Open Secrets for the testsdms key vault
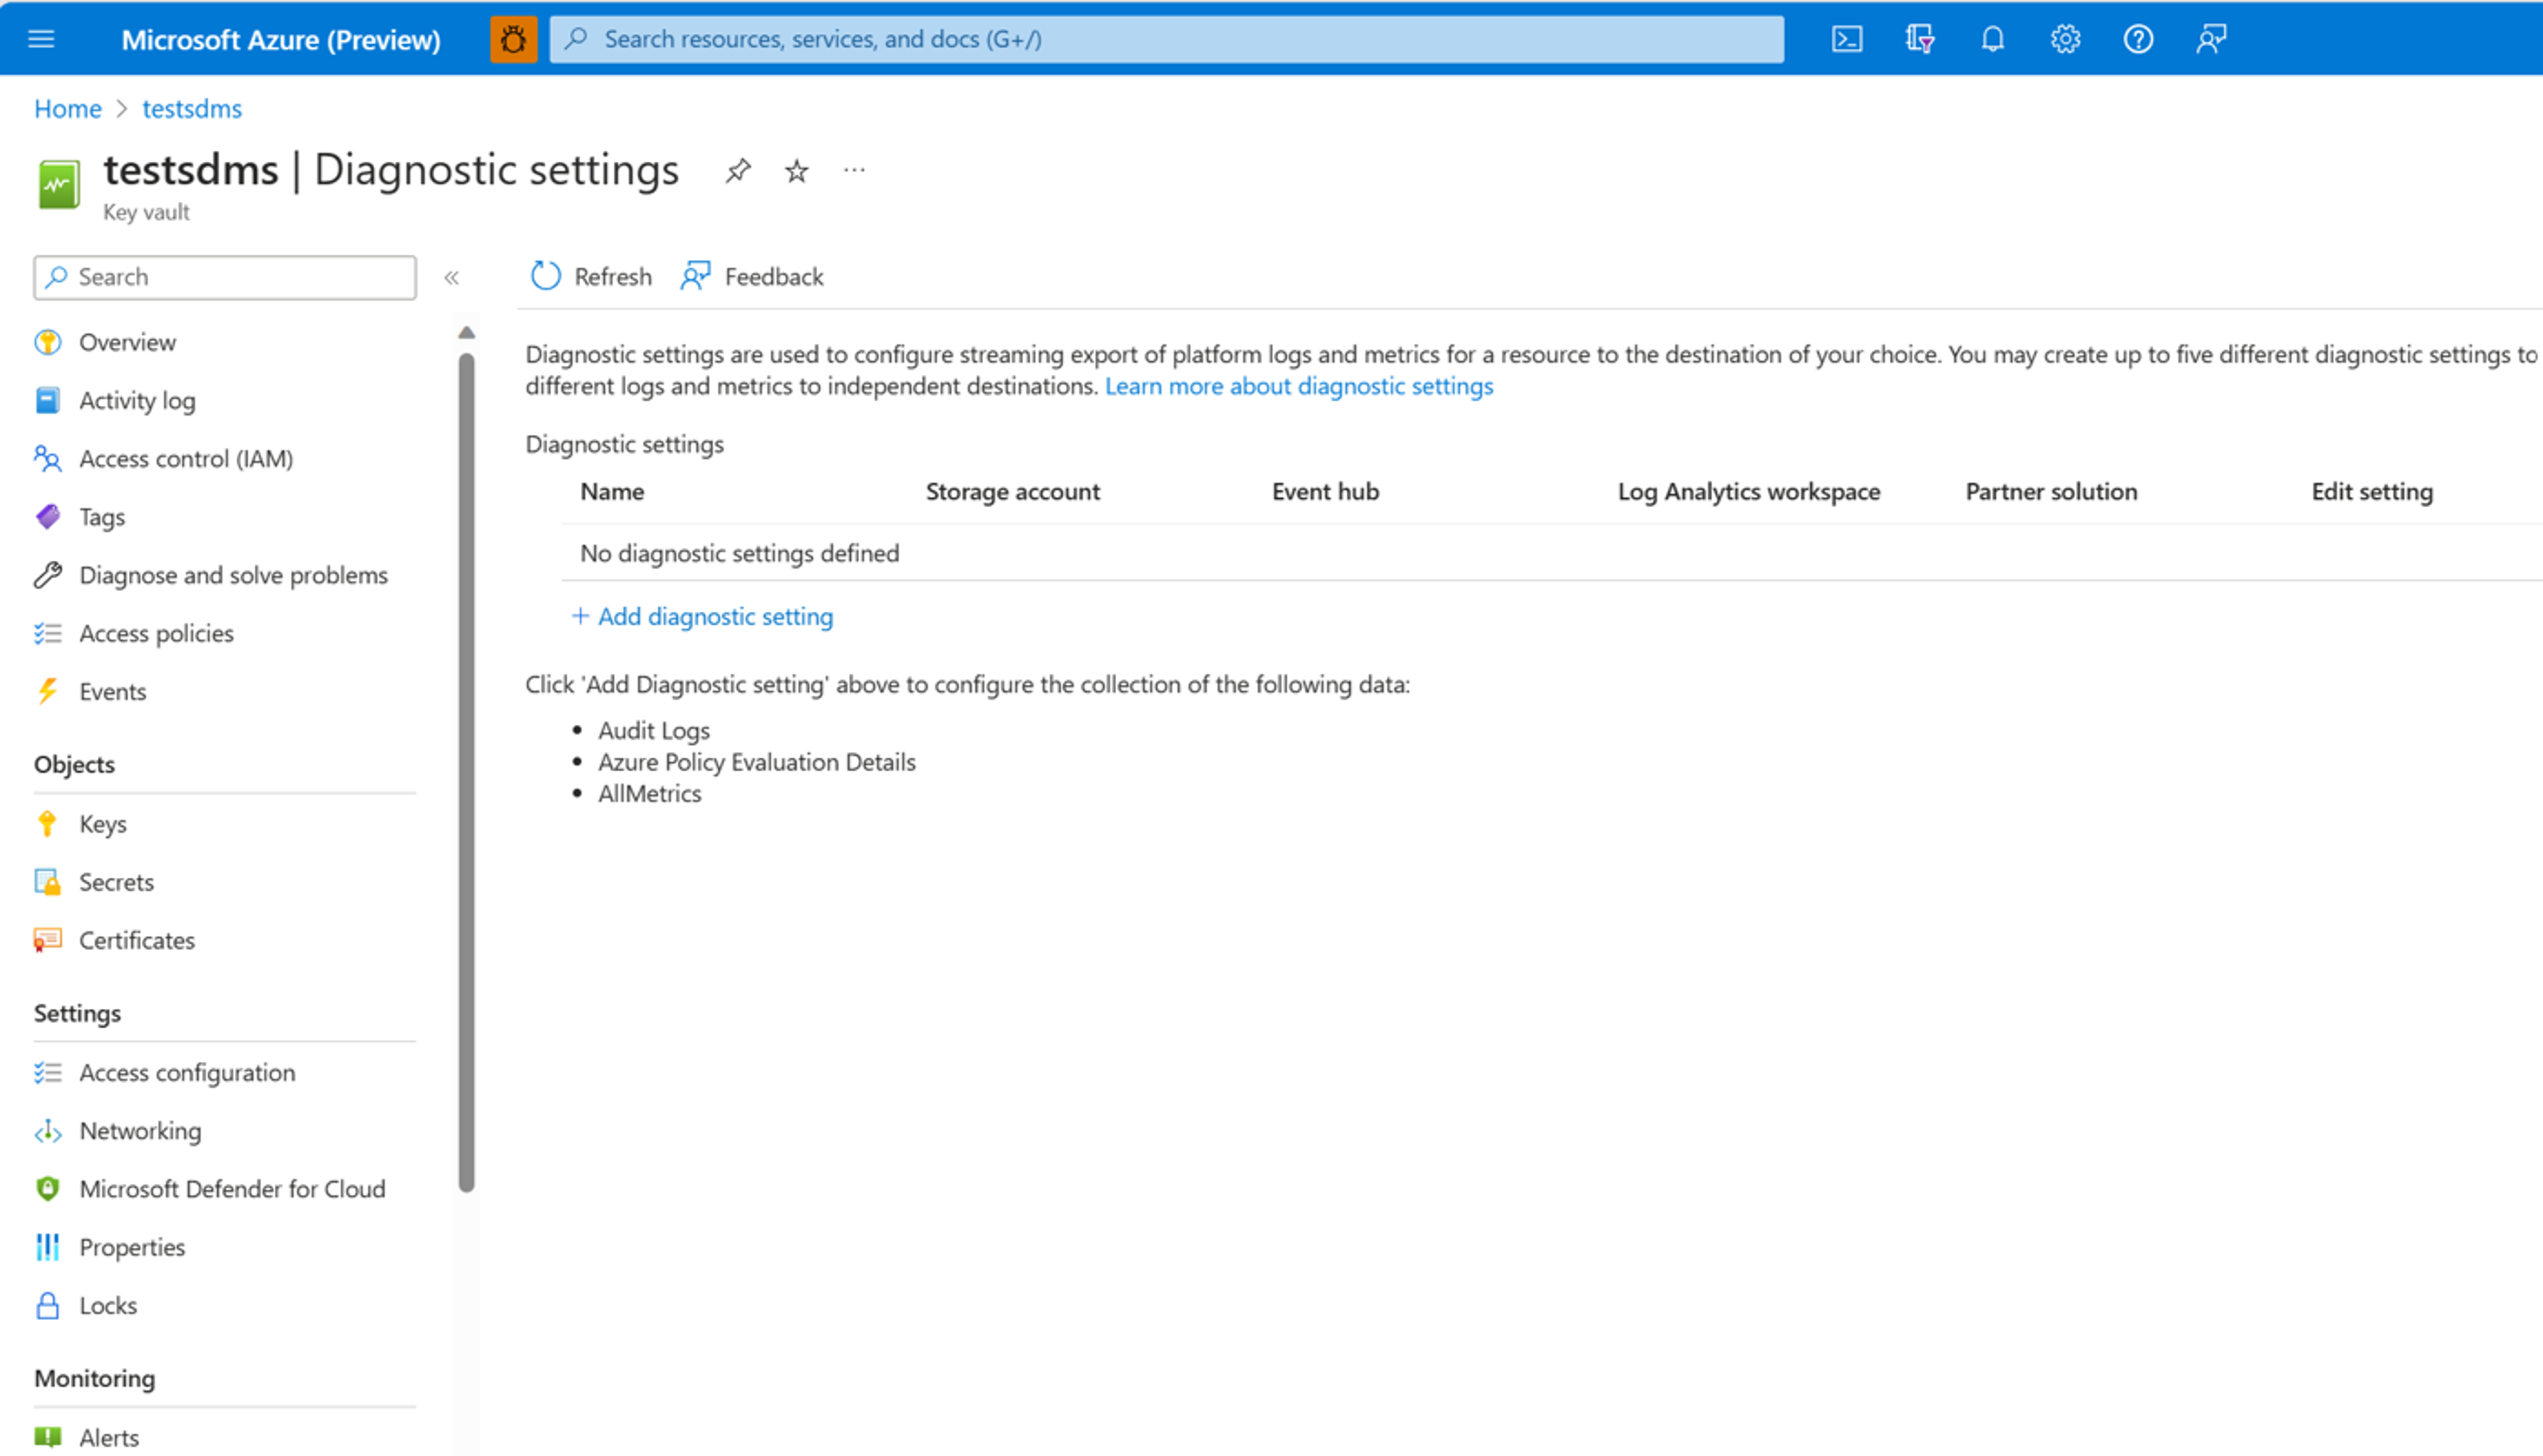 (117, 881)
